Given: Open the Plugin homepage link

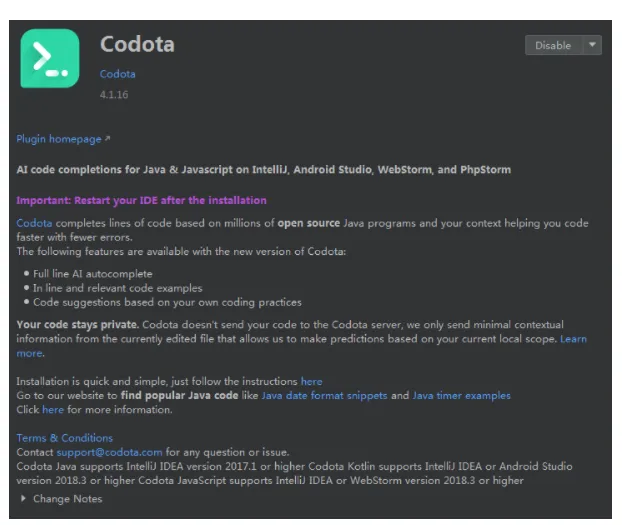Looking at the screenshot, I should coord(58,139).
